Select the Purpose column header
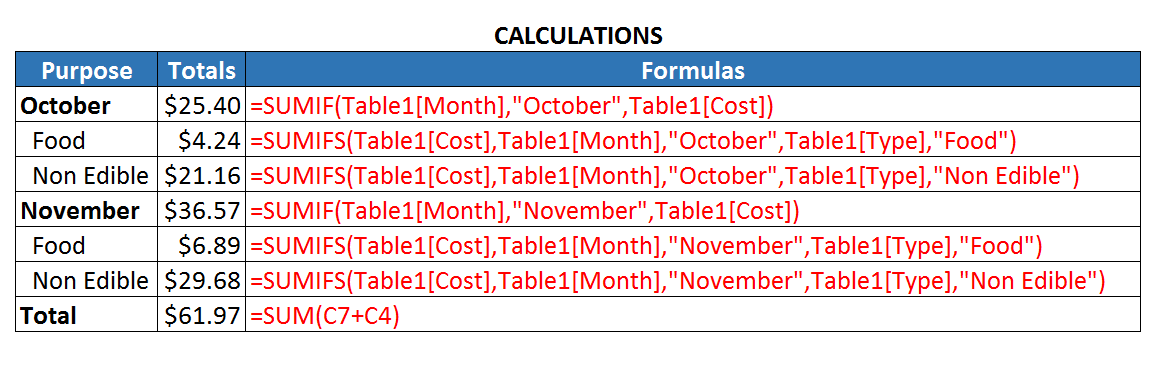Image resolution: width=1159 pixels, height=368 pixels. 86,70
